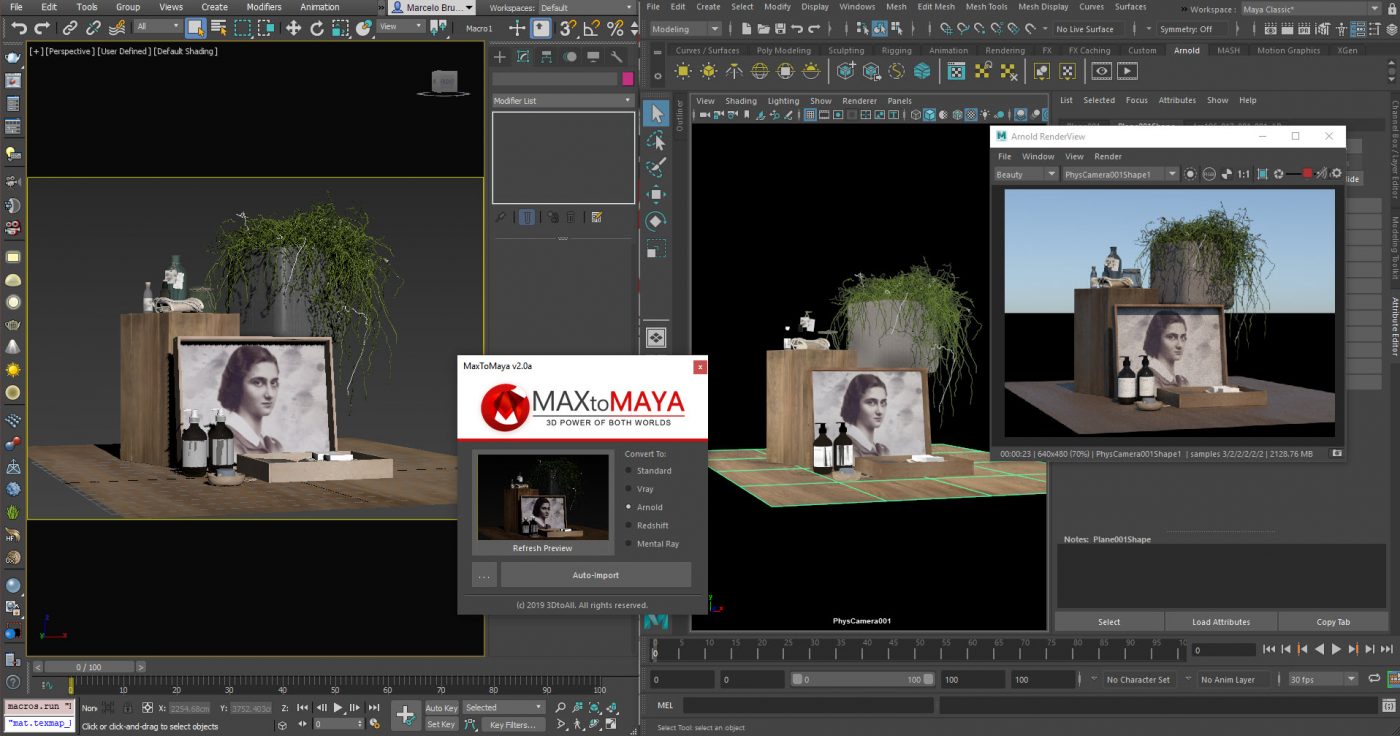Select the Move tool in 3ds Max
The width and height of the screenshot is (1400, 736).
click(x=294, y=28)
